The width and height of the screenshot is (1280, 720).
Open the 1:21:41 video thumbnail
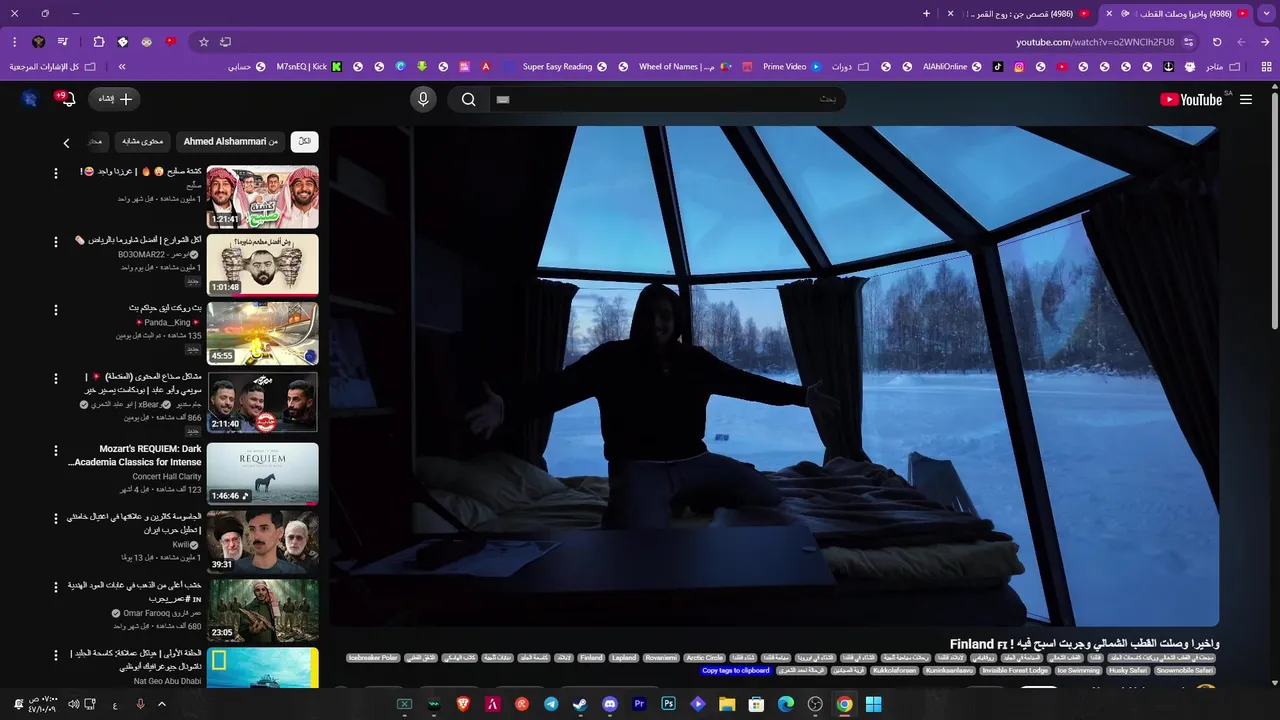(x=262, y=197)
